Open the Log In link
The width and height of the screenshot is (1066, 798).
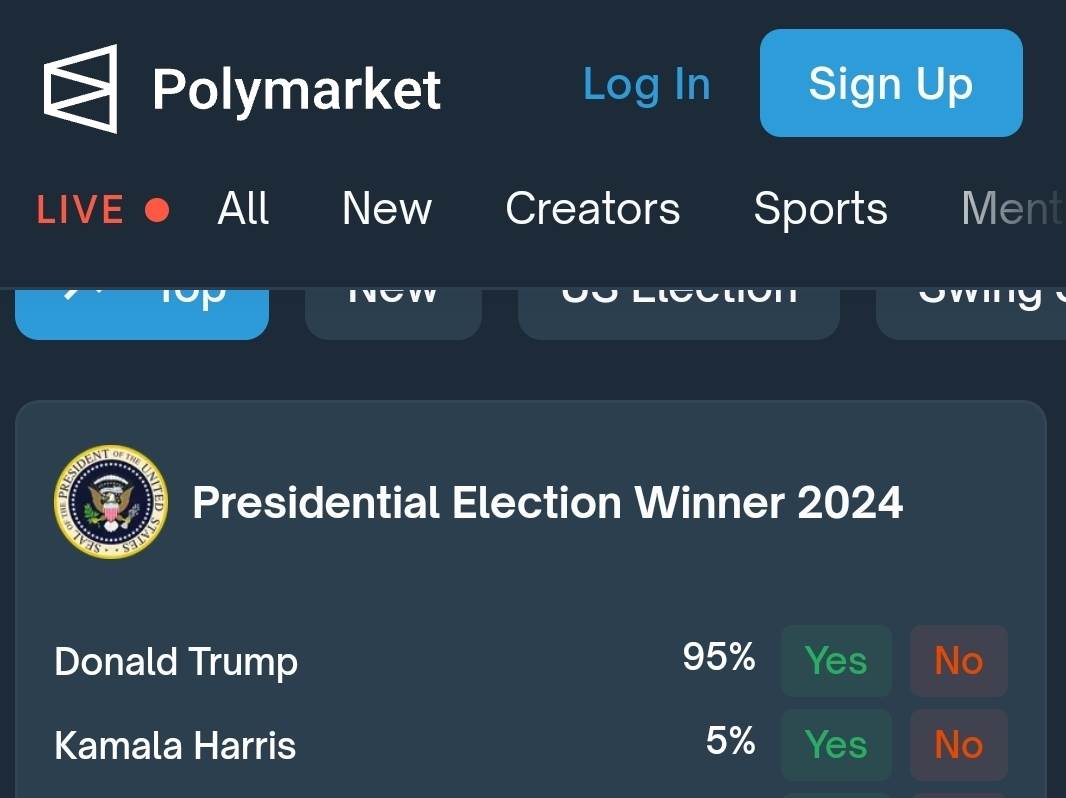point(646,85)
